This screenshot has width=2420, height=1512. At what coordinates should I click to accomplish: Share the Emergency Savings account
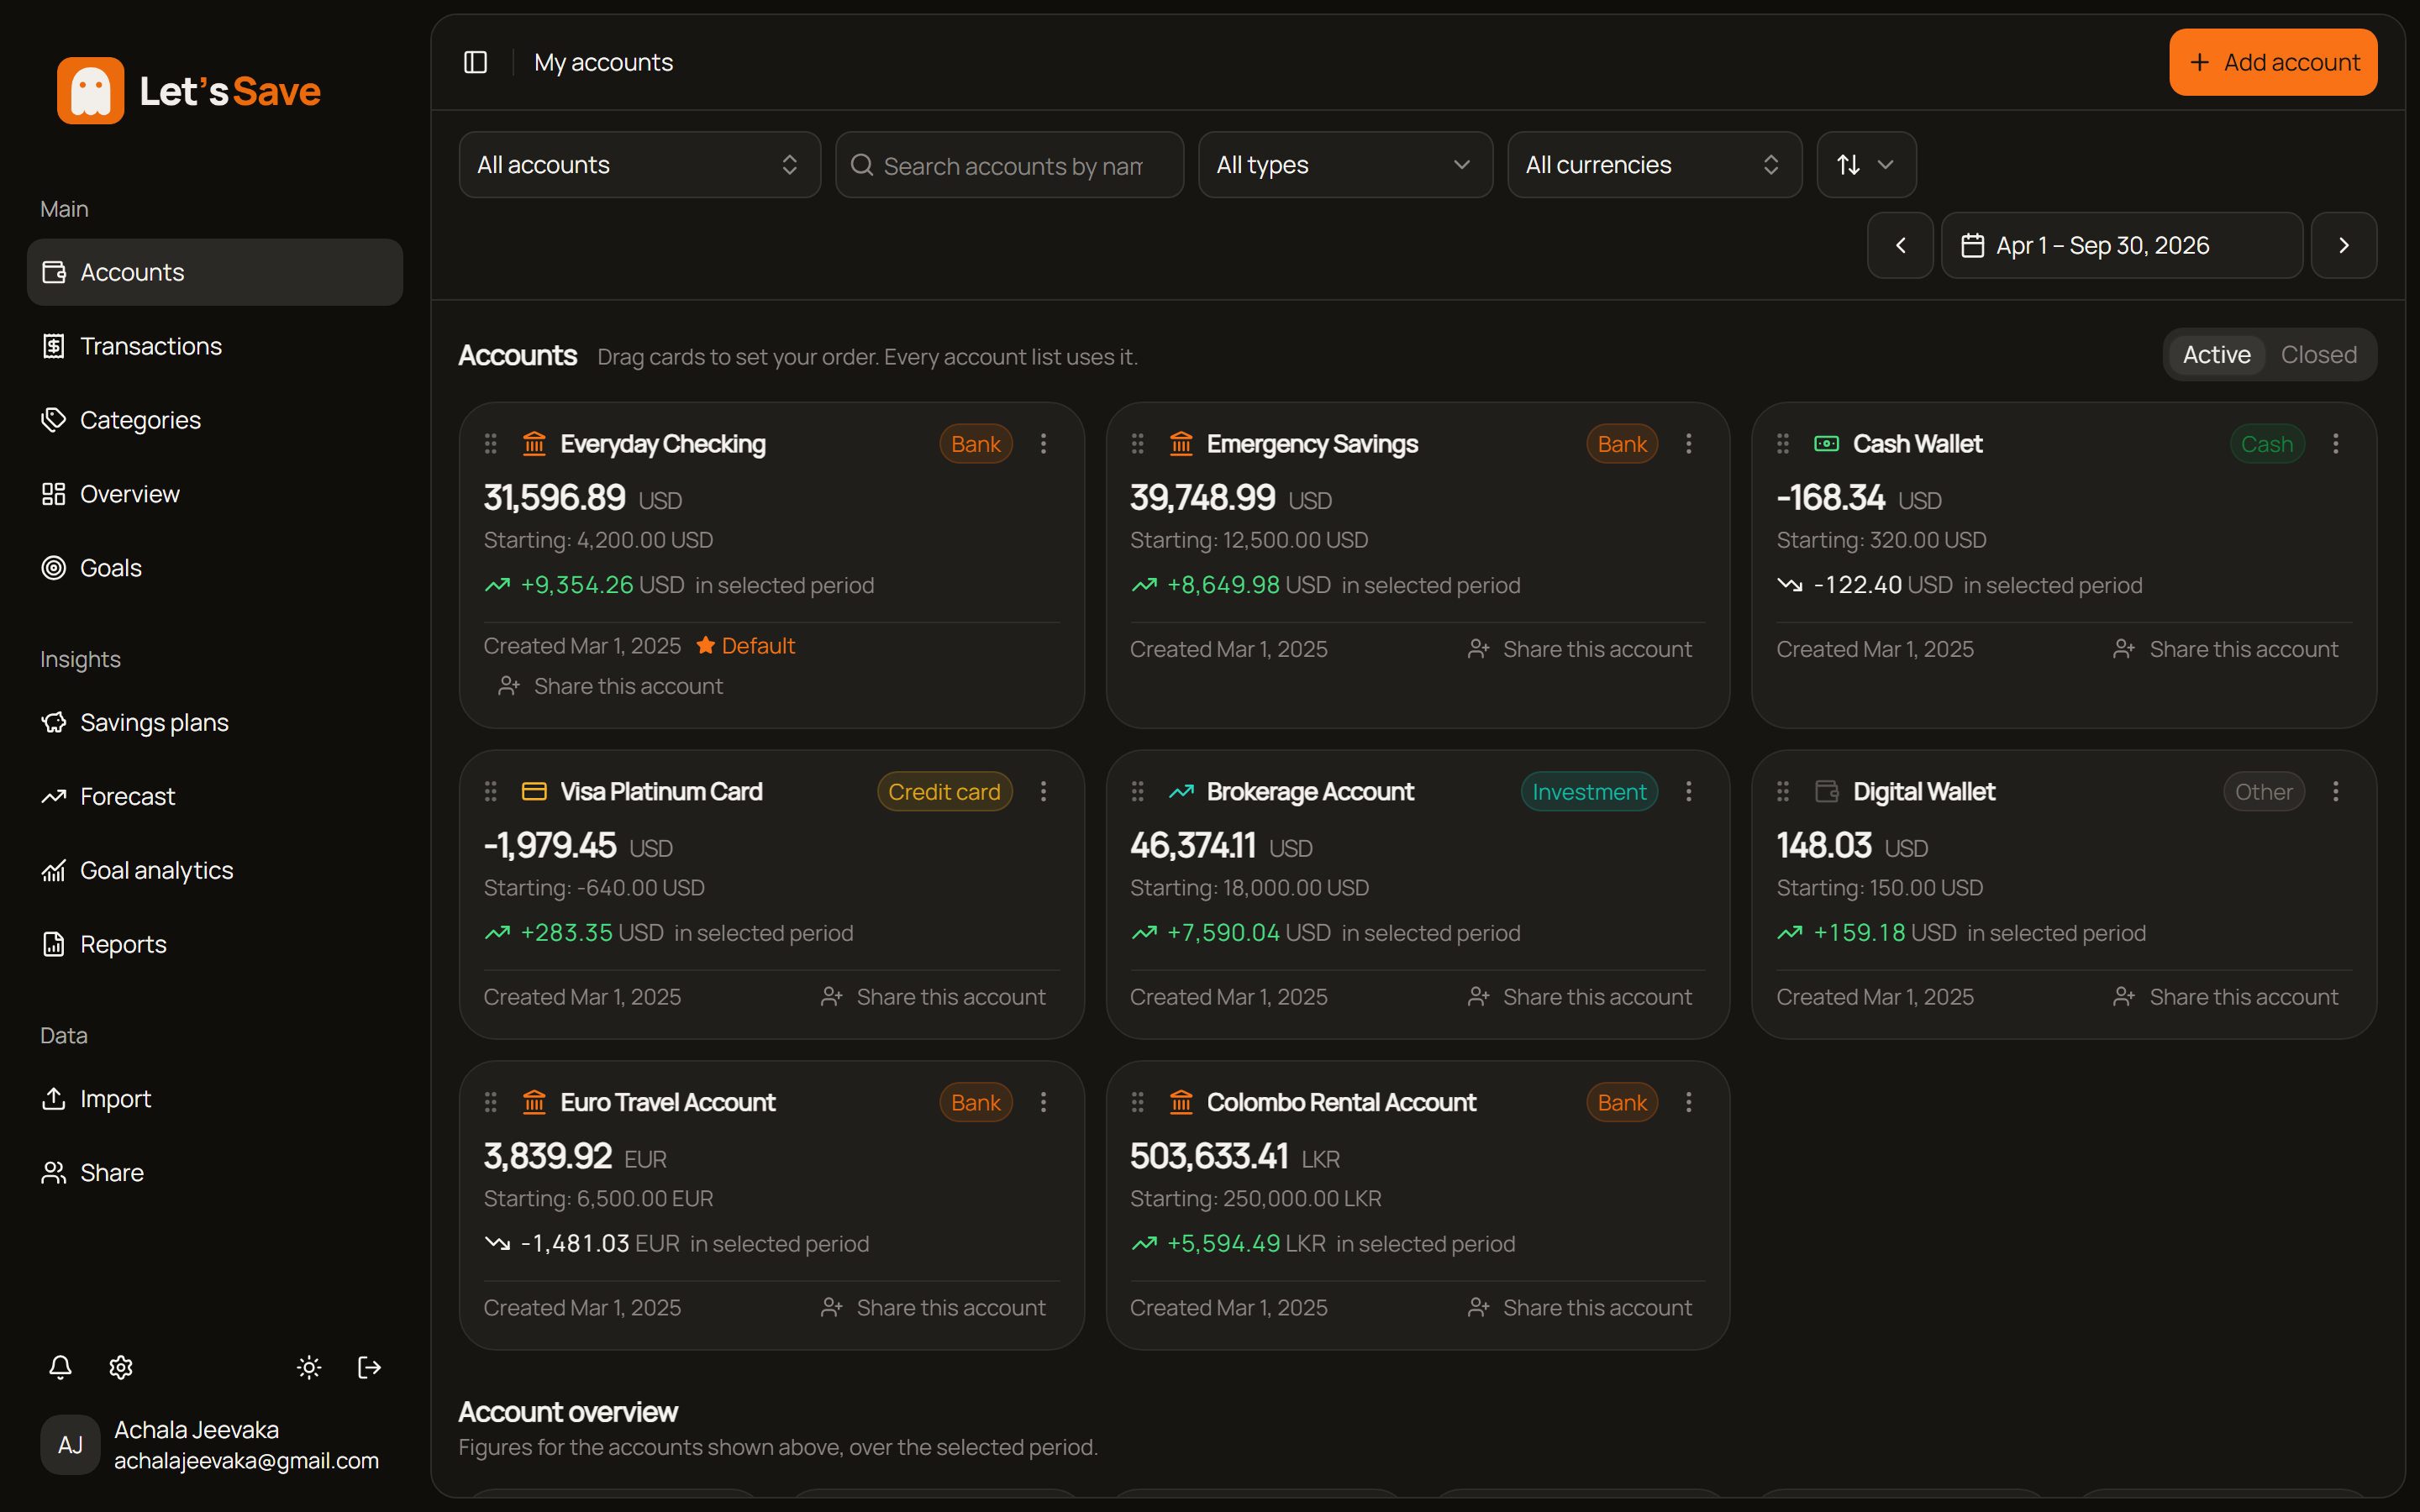pyautogui.click(x=1579, y=649)
